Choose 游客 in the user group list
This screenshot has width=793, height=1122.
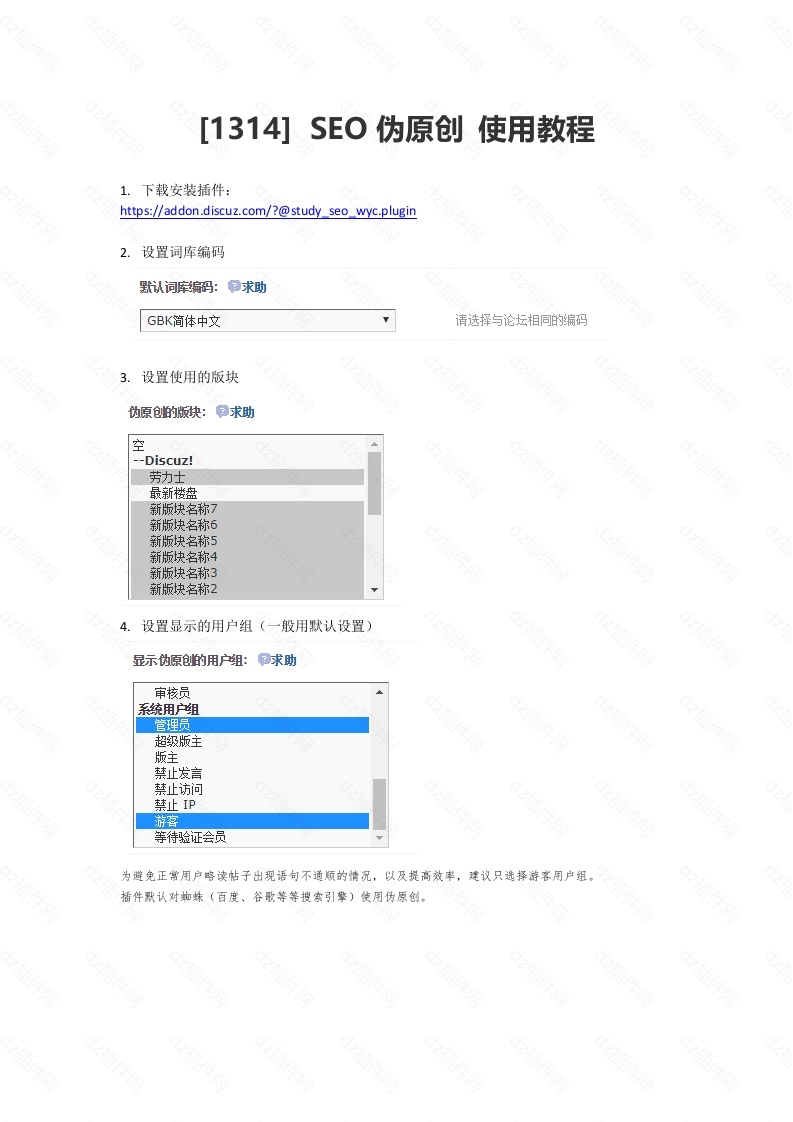click(166, 821)
